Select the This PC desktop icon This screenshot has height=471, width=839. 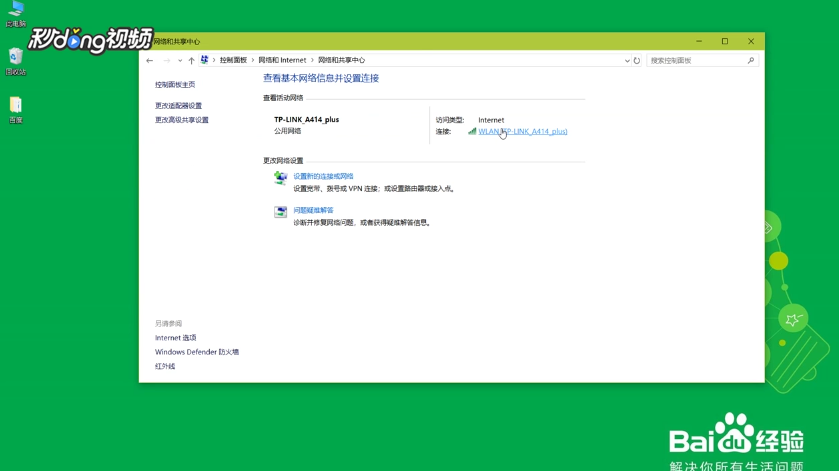tap(16, 14)
